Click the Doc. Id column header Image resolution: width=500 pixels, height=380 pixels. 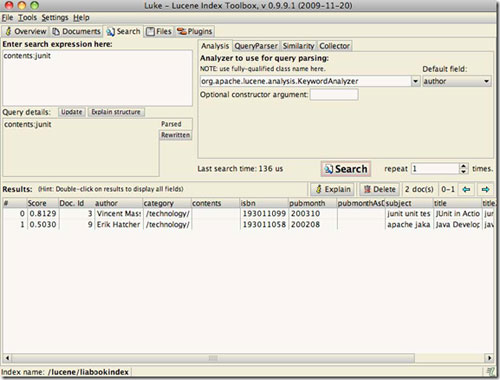click(x=76, y=203)
